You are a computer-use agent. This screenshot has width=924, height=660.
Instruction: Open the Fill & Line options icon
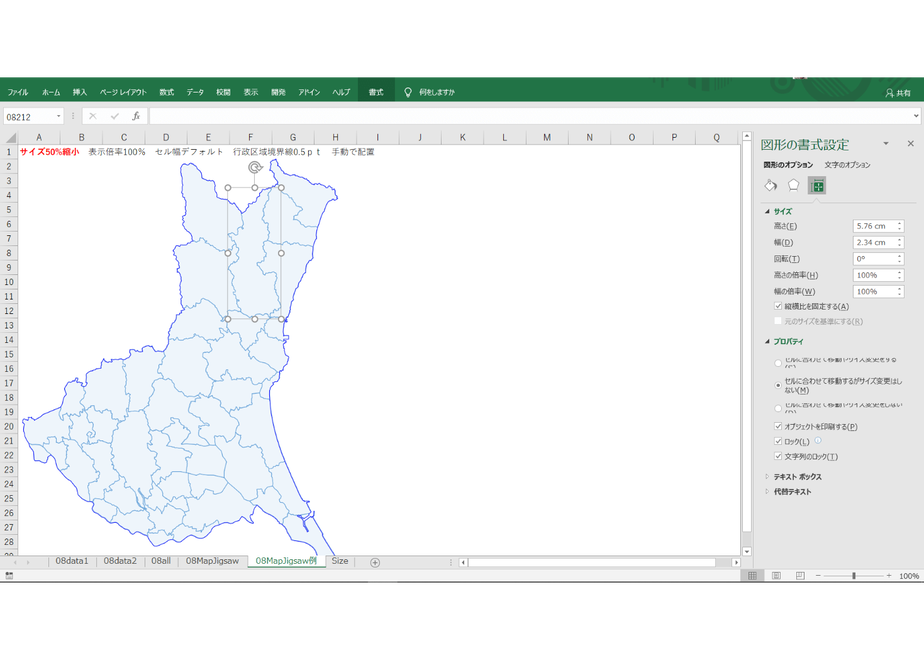tap(771, 186)
